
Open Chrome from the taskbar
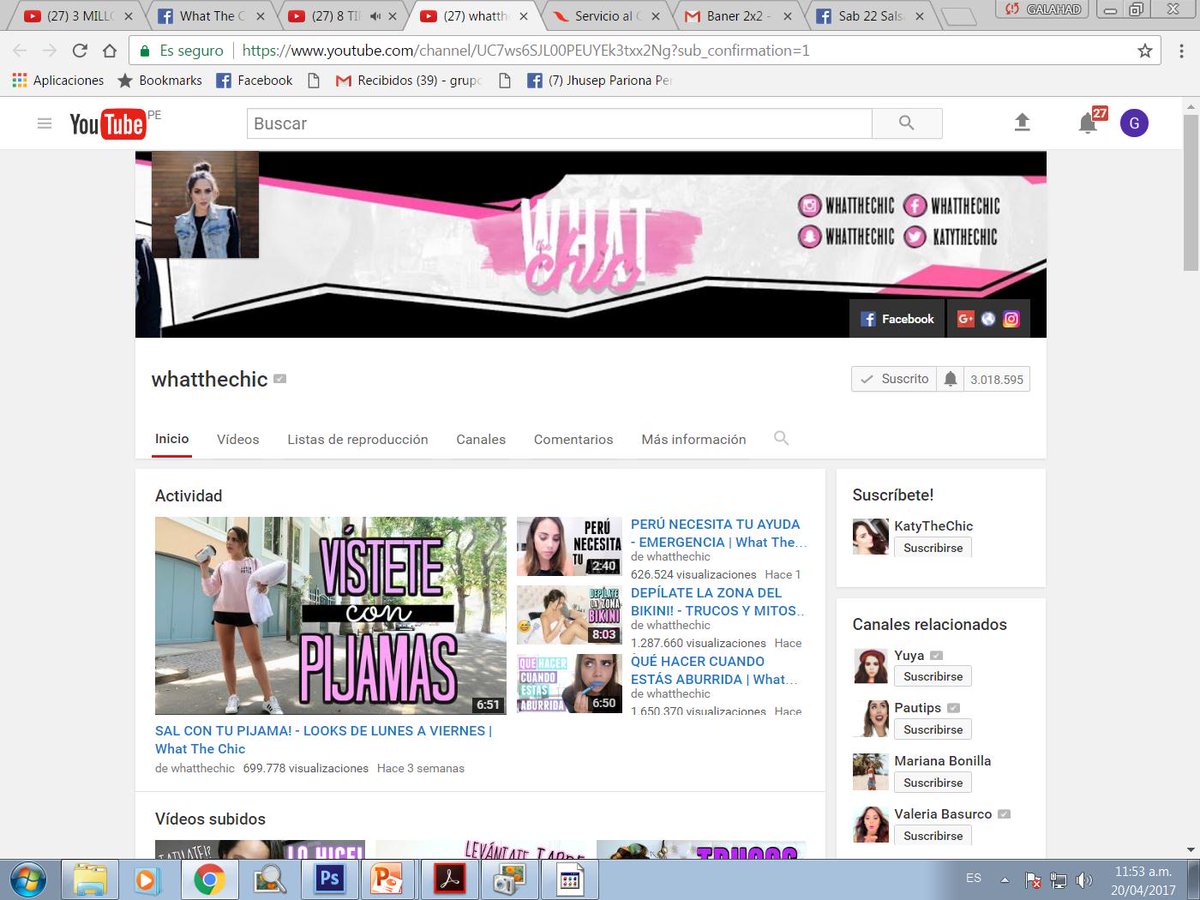point(208,879)
